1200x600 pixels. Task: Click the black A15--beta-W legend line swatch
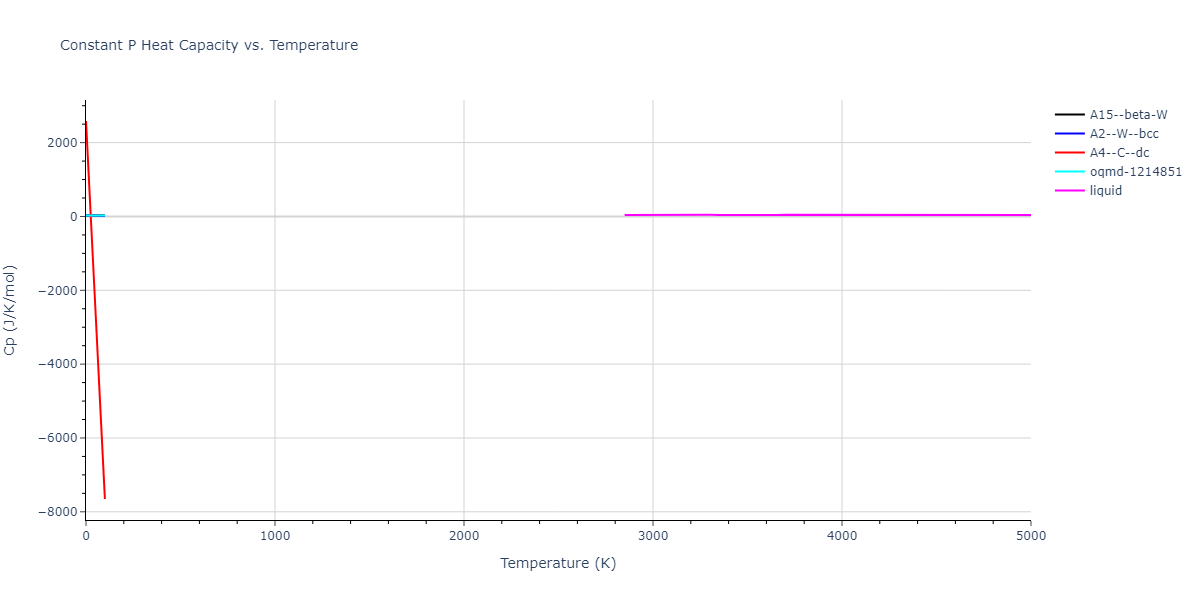click(x=1070, y=115)
